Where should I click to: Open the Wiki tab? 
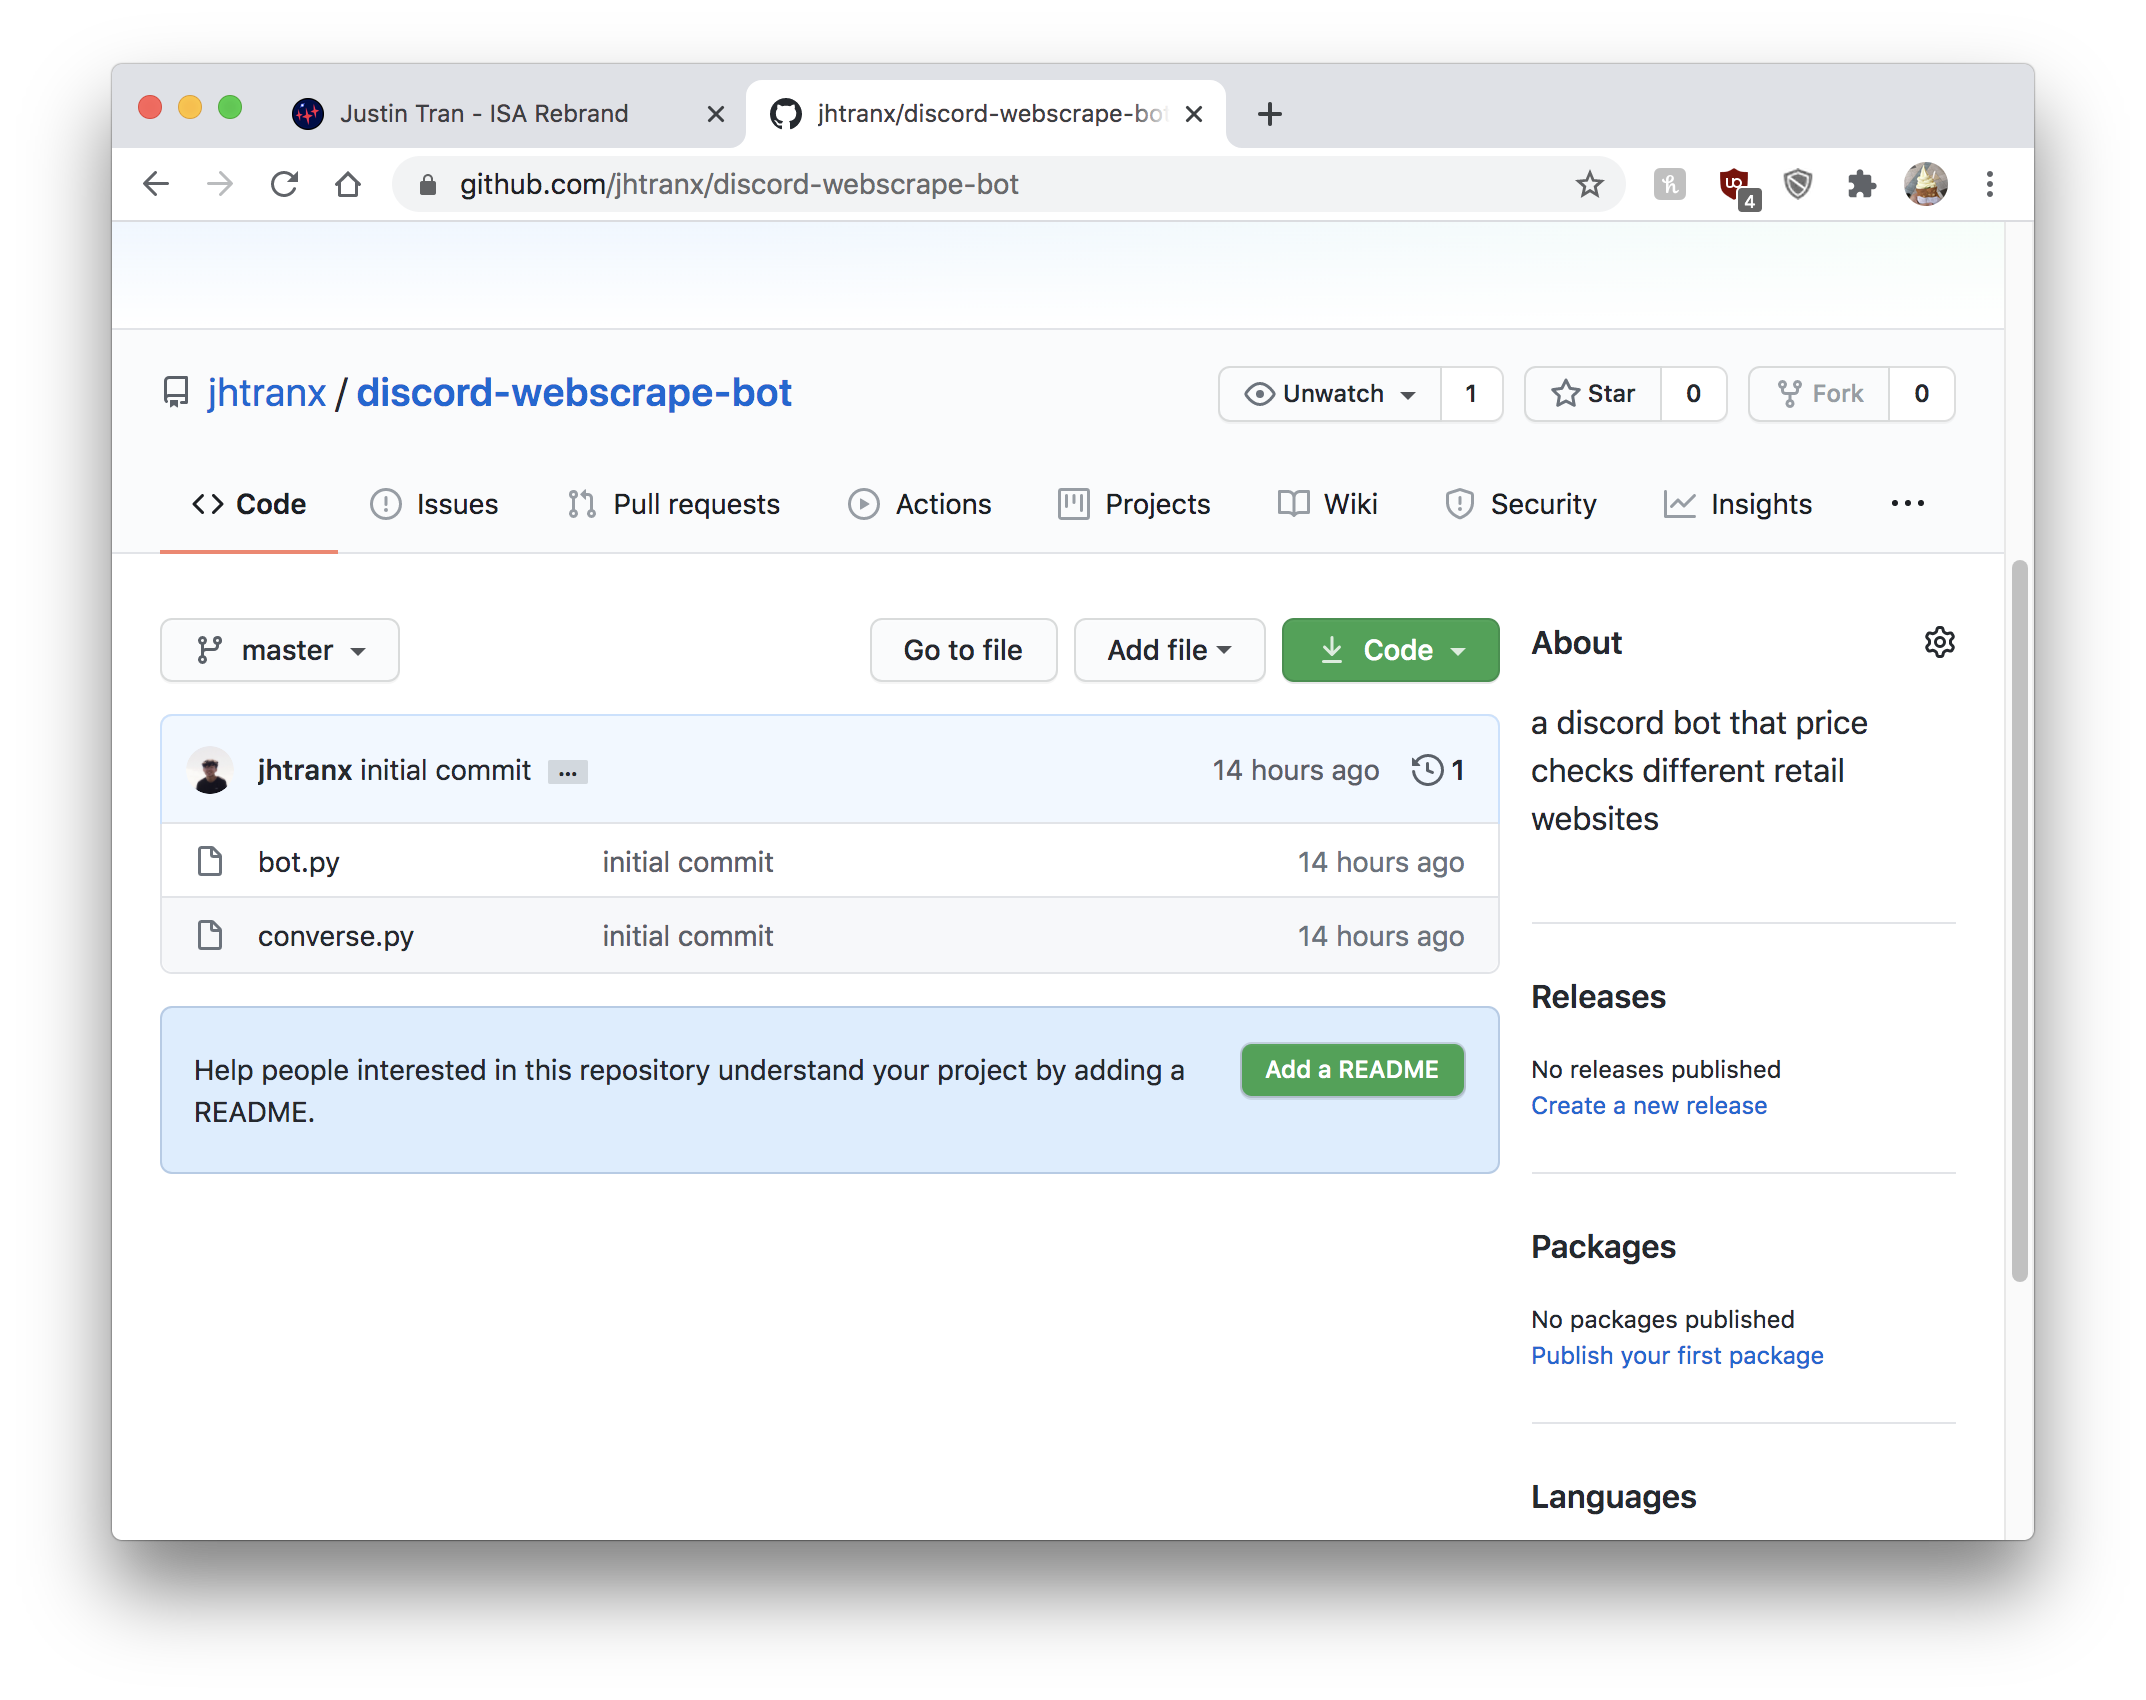click(1328, 504)
